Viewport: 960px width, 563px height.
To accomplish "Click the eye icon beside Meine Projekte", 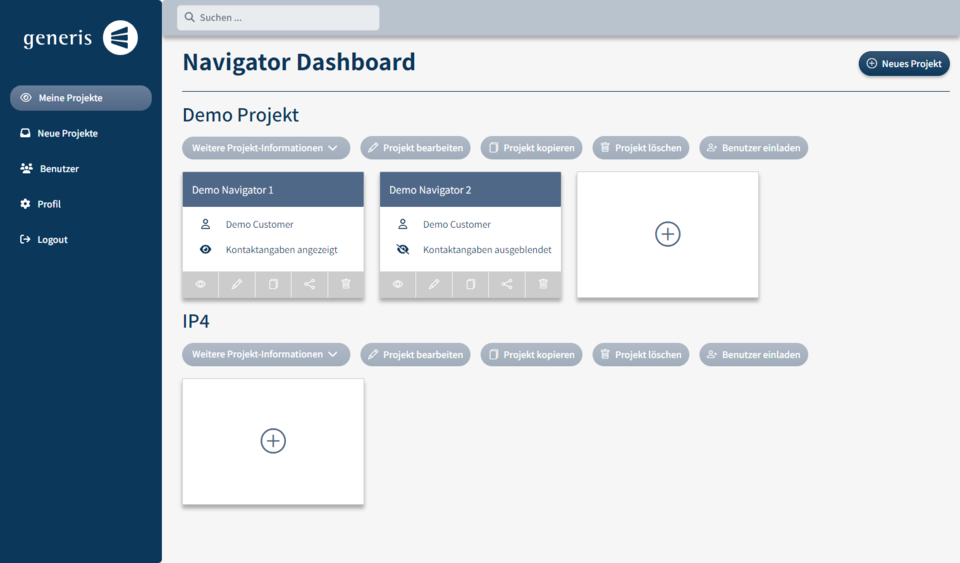I will [26, 98].
